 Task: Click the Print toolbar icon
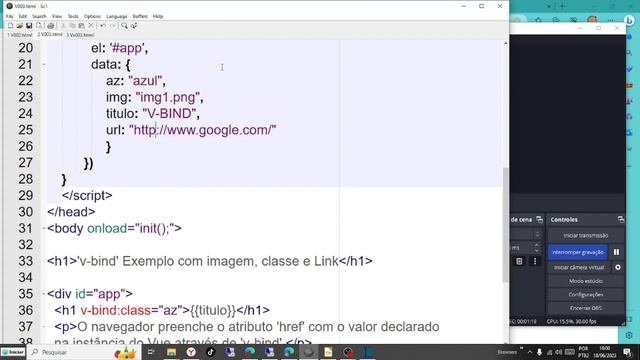pyautogui.click(x=51, y=26)
